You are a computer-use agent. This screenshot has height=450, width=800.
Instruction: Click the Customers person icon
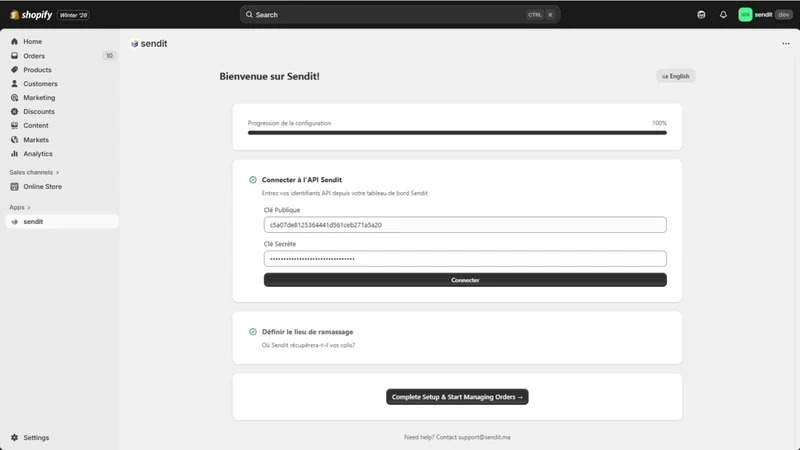coord(14,84)
